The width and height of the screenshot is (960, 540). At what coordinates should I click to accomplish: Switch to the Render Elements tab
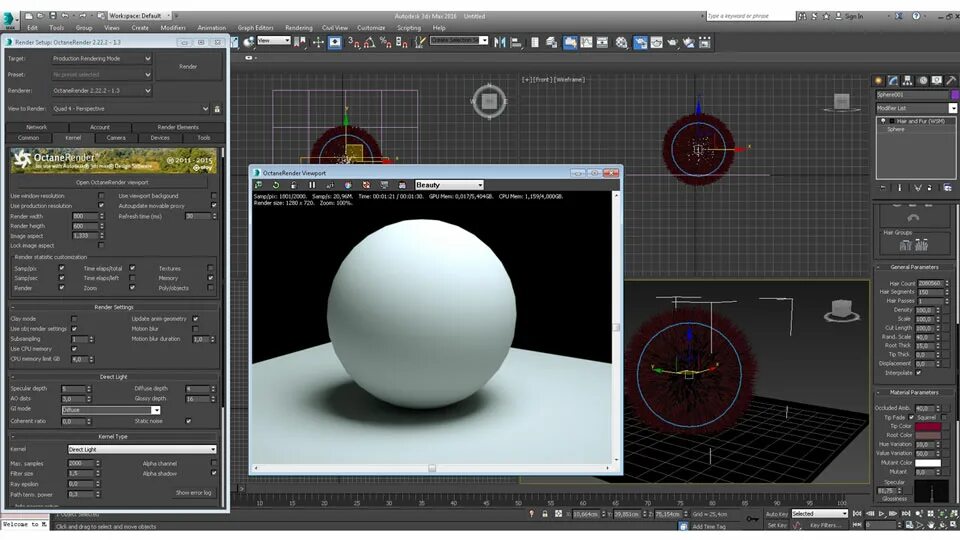178,127
